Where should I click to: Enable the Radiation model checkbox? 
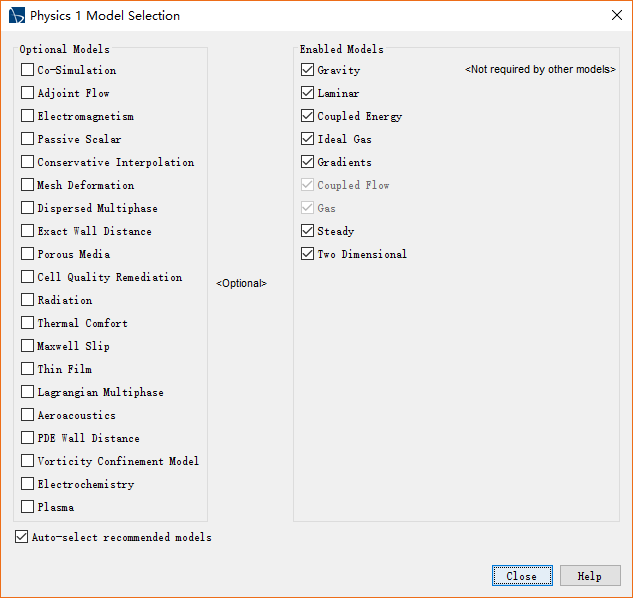(28, 300)
